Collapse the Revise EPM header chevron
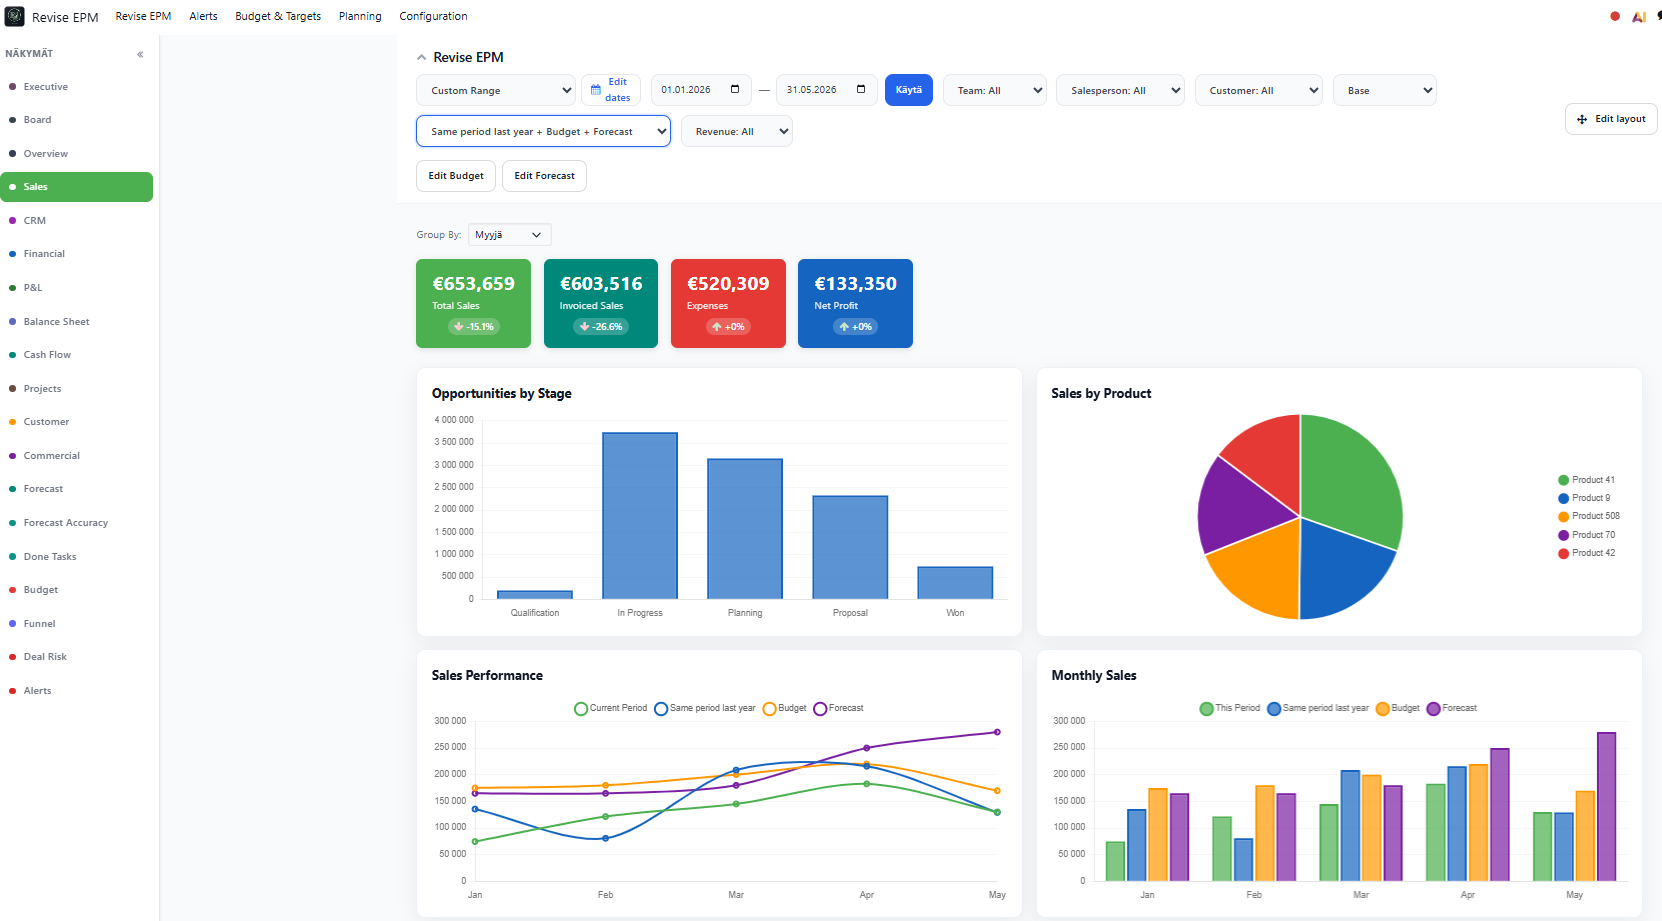Image resolution: width=1662 pixels, height=921 pixels. click(421, 58)
